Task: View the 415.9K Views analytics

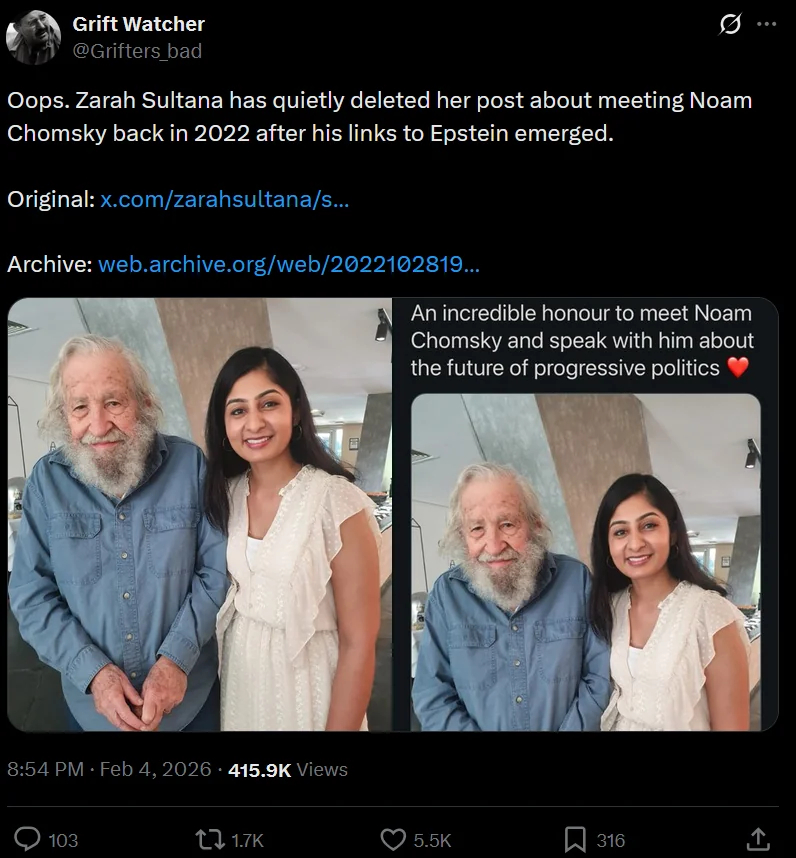Action: pos(288,770)
